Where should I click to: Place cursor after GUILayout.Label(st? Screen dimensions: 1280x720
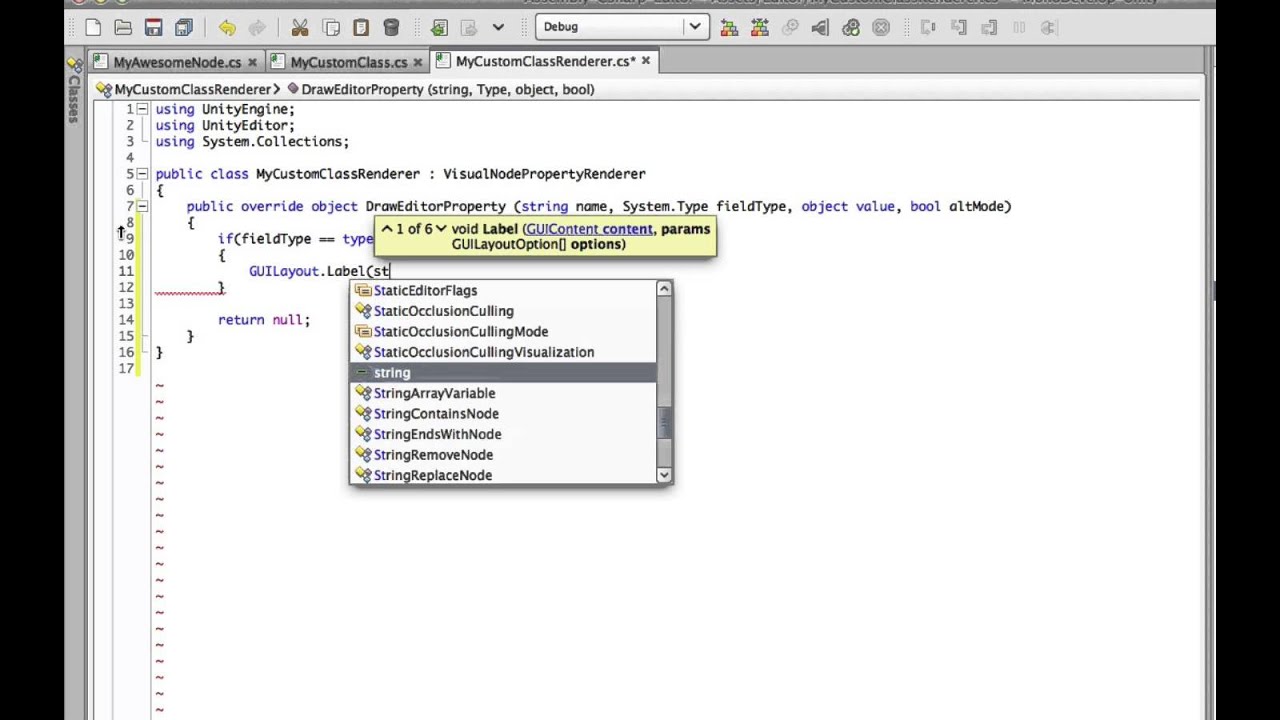pyautogui.click(x=390, y=271)
